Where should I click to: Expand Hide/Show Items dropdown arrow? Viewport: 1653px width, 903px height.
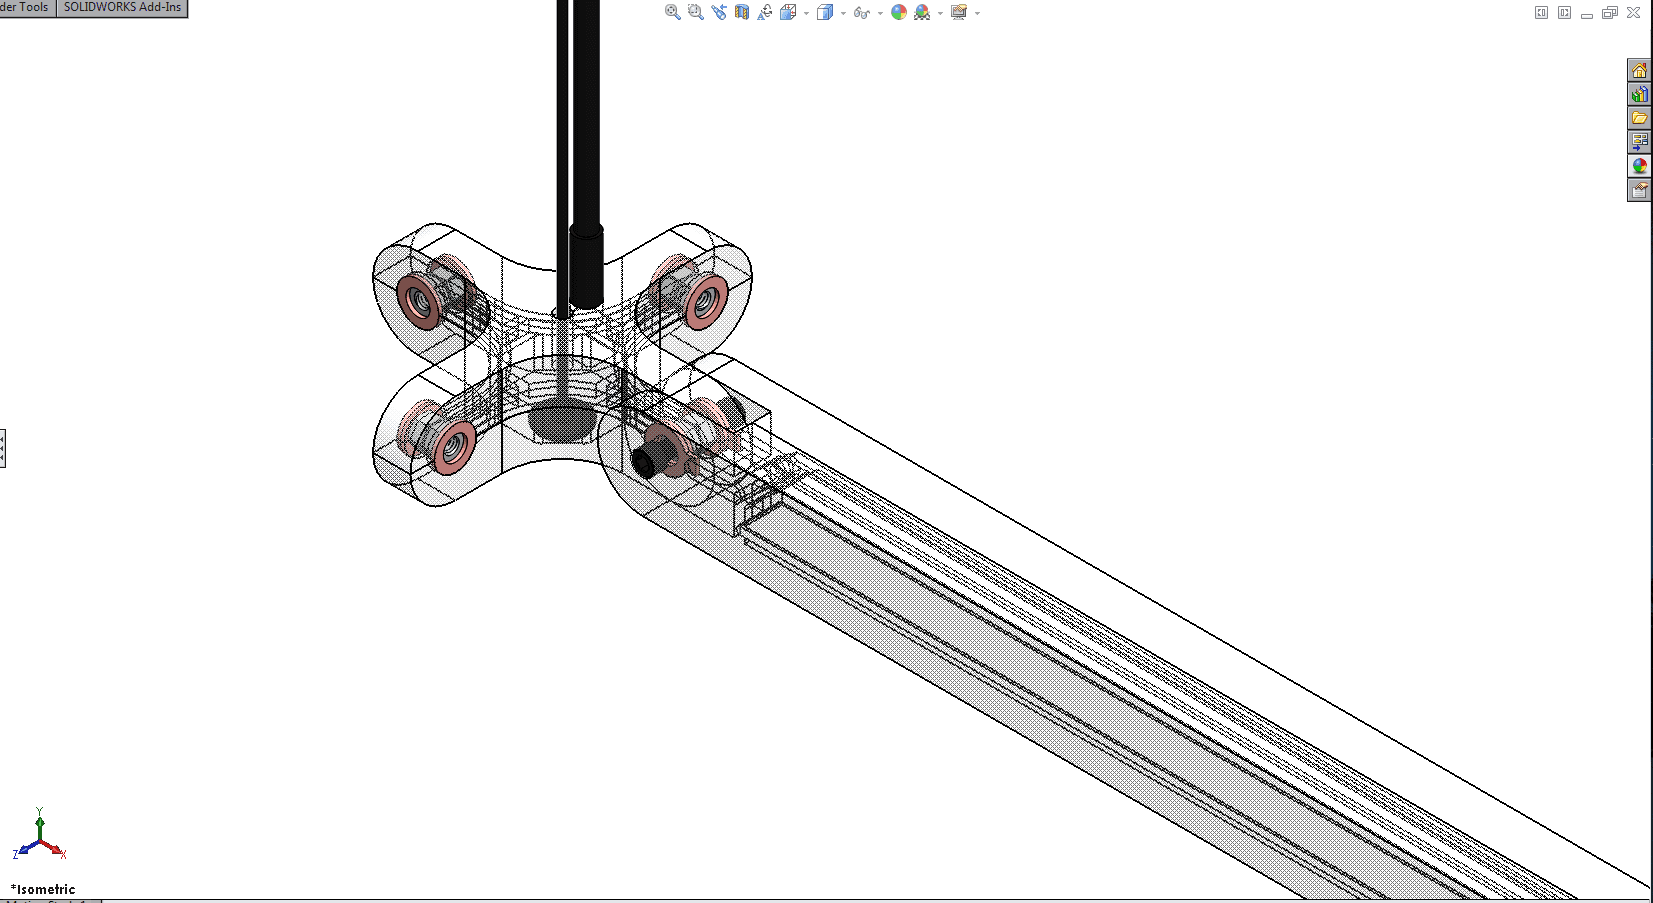click(x=880, y=13)
